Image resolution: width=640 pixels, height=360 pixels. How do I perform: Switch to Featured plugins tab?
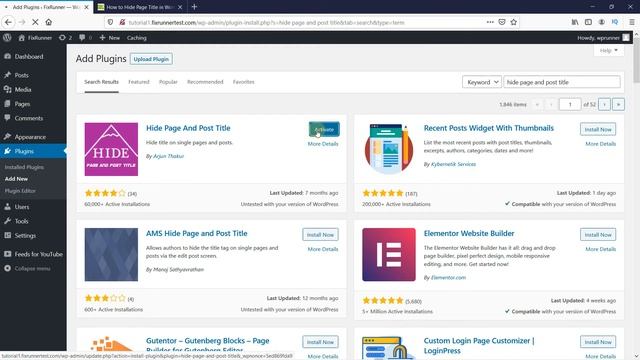click(139, 82)
